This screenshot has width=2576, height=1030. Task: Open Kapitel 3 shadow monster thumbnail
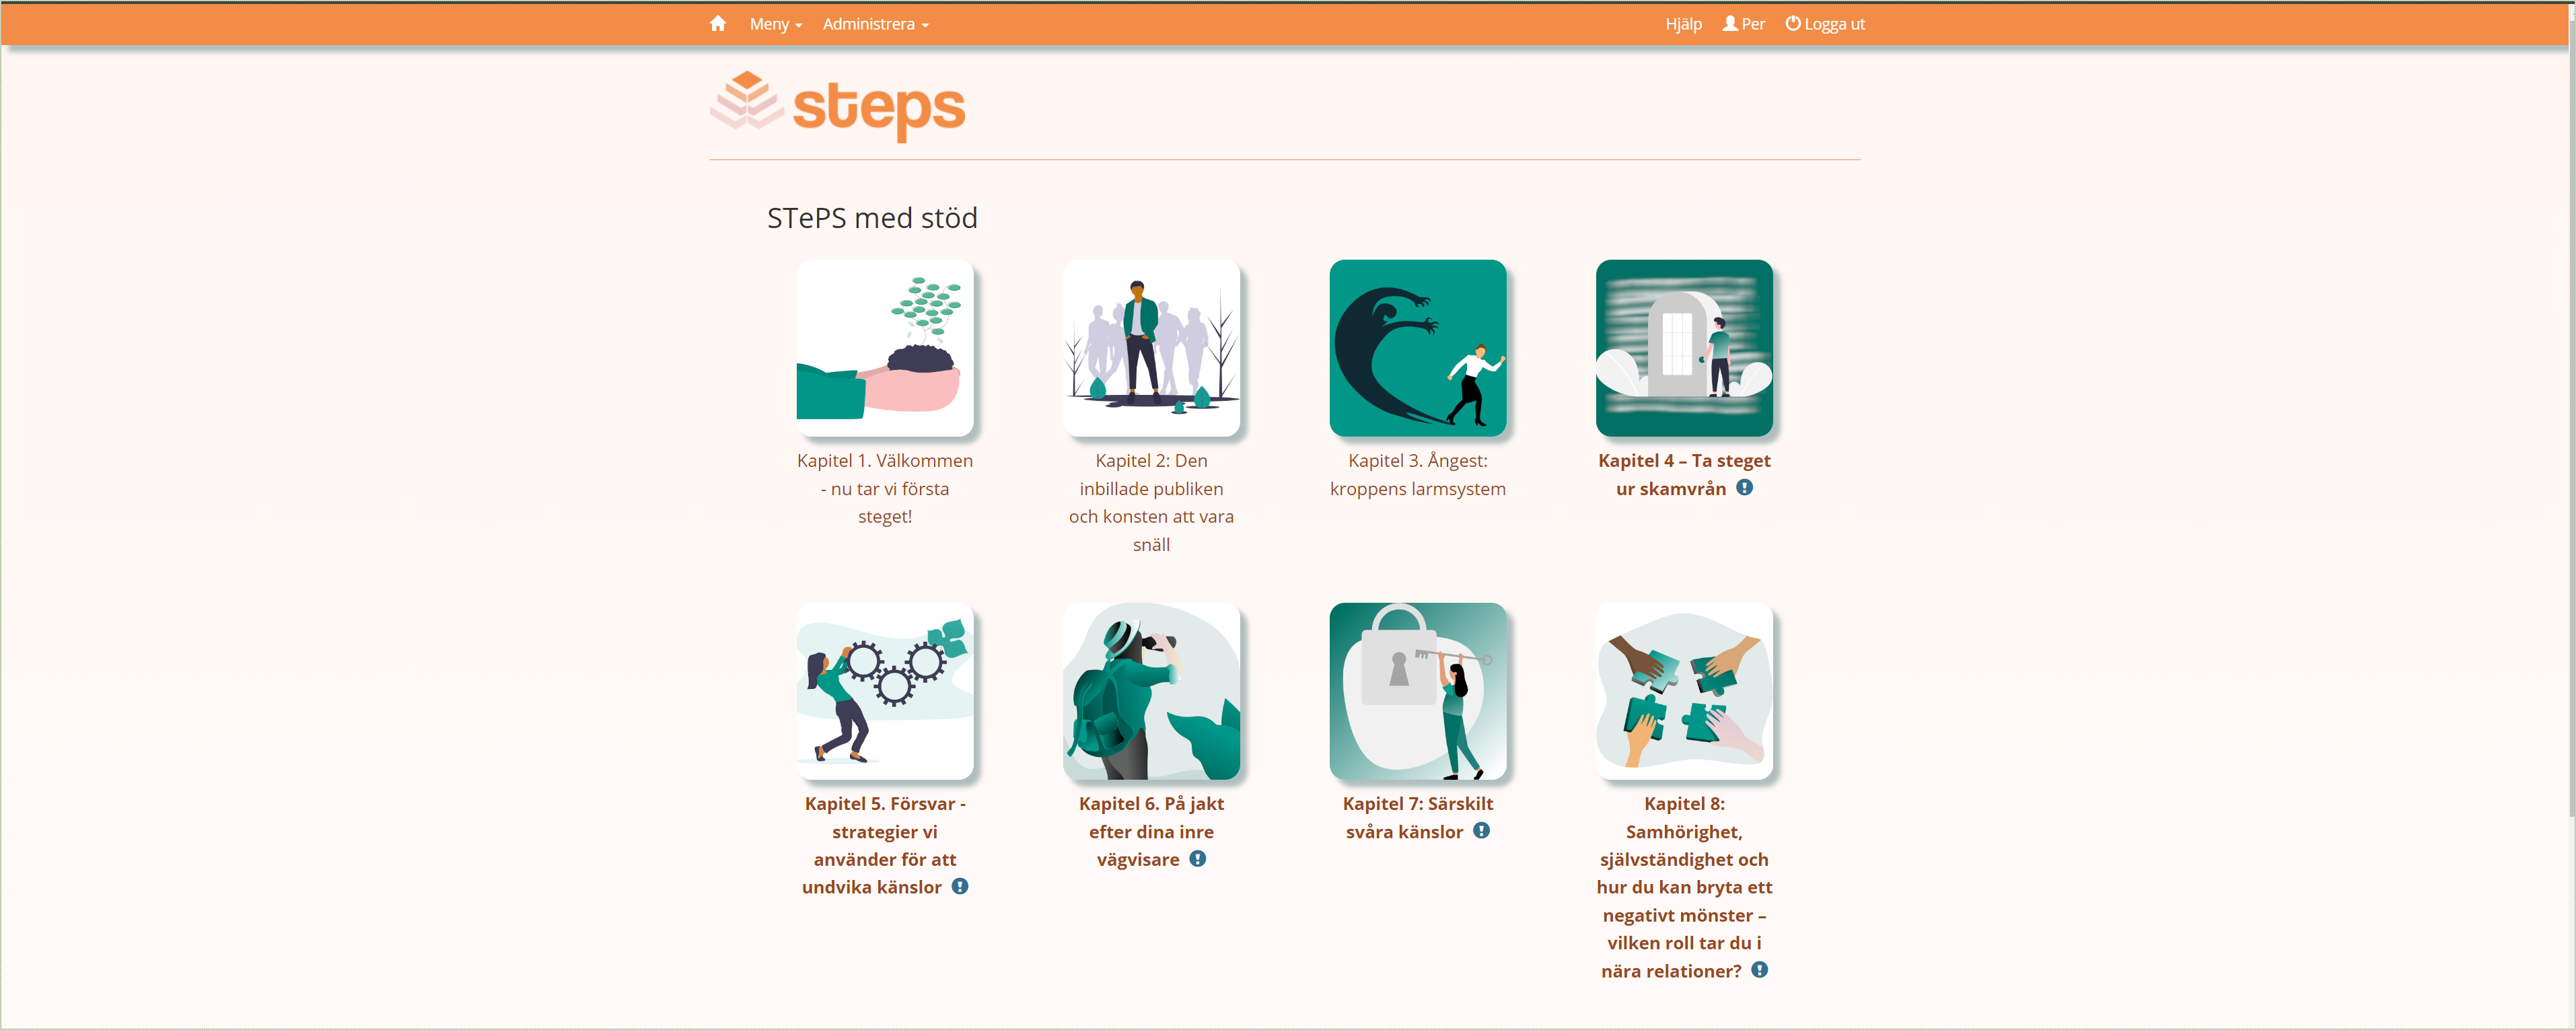click(x=1418, y=348)
